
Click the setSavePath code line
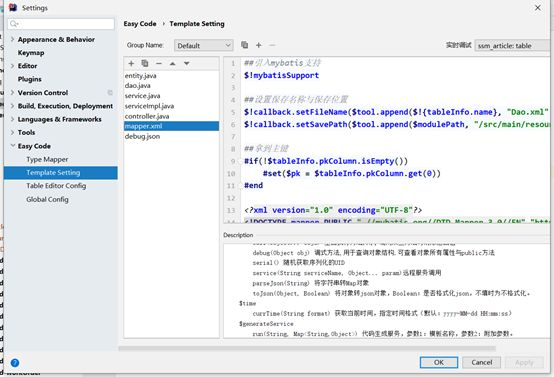(396, 124)
